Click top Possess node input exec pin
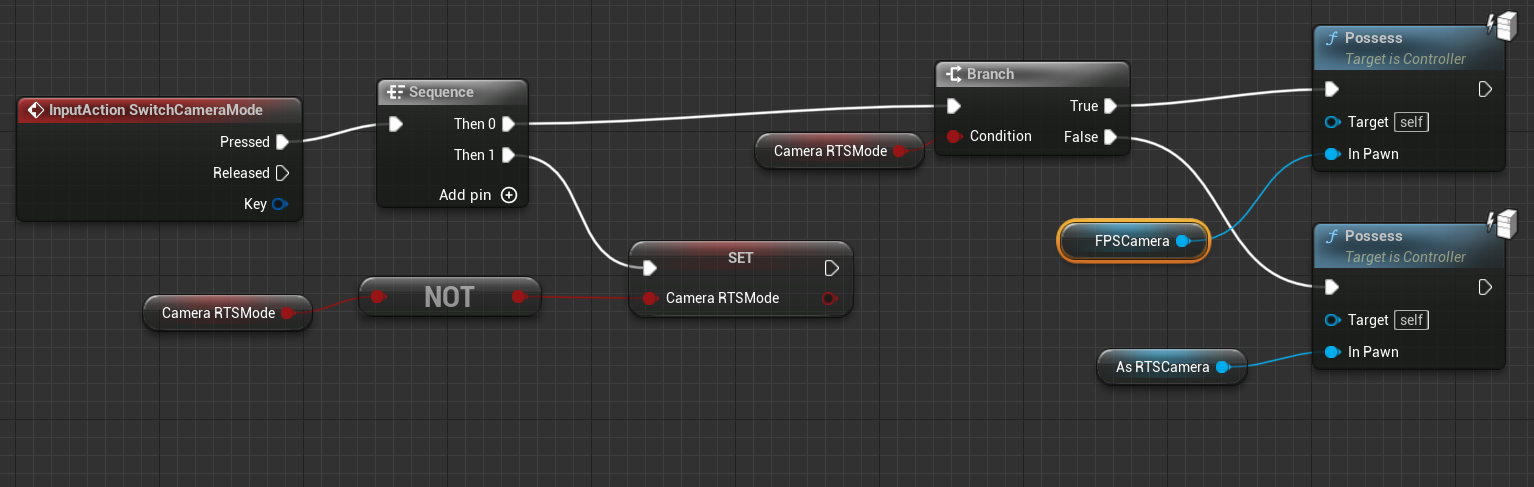This screenshot has width=1534, height=487. (x=1331, y=90)
